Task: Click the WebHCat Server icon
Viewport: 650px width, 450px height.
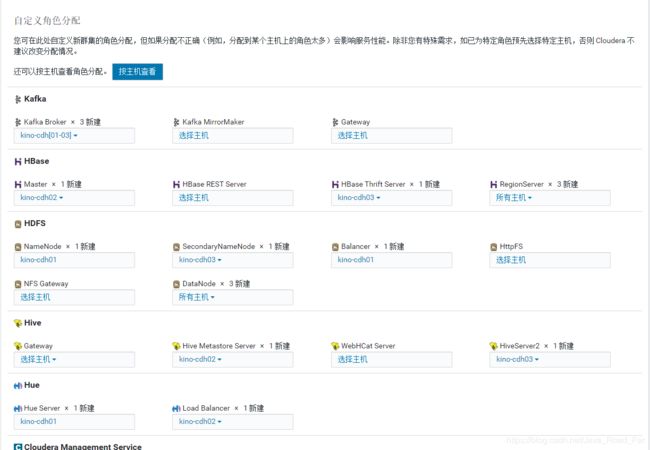Action: [x=335, y=346]
